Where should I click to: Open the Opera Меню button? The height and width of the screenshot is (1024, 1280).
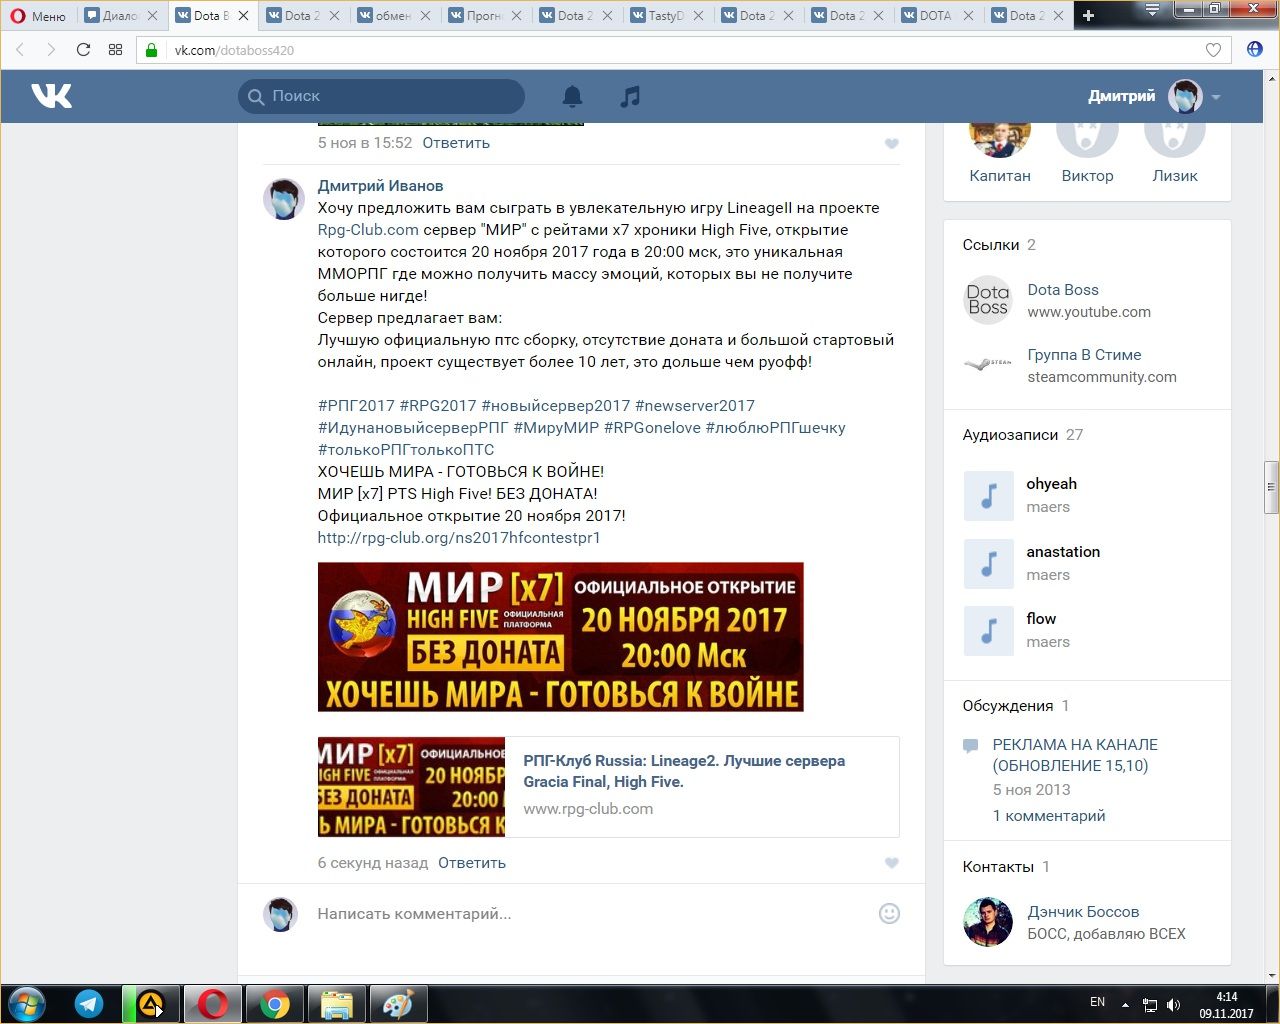(x=38, y=15)
